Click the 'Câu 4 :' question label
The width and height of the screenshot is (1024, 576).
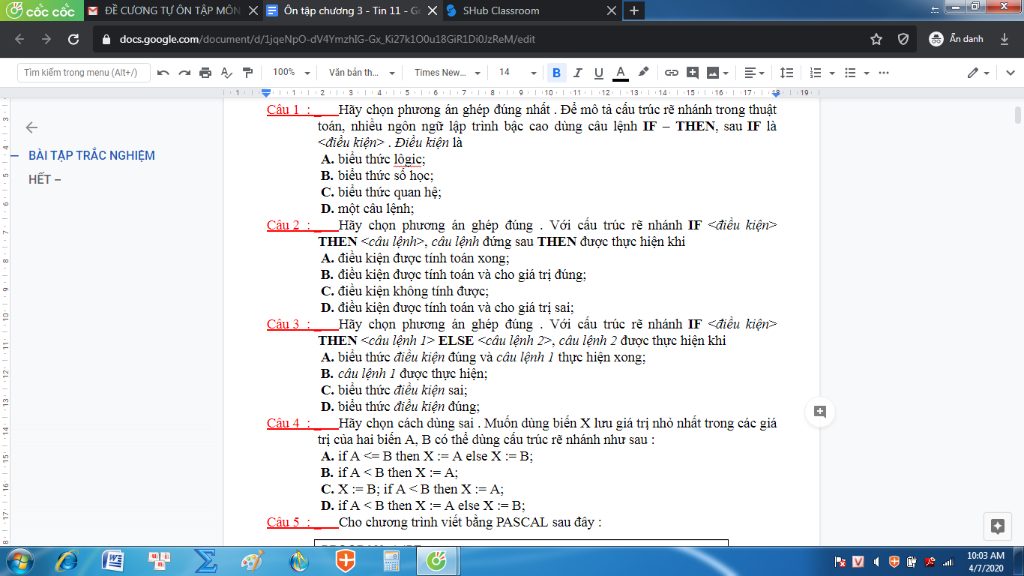[x=289, y=423]
